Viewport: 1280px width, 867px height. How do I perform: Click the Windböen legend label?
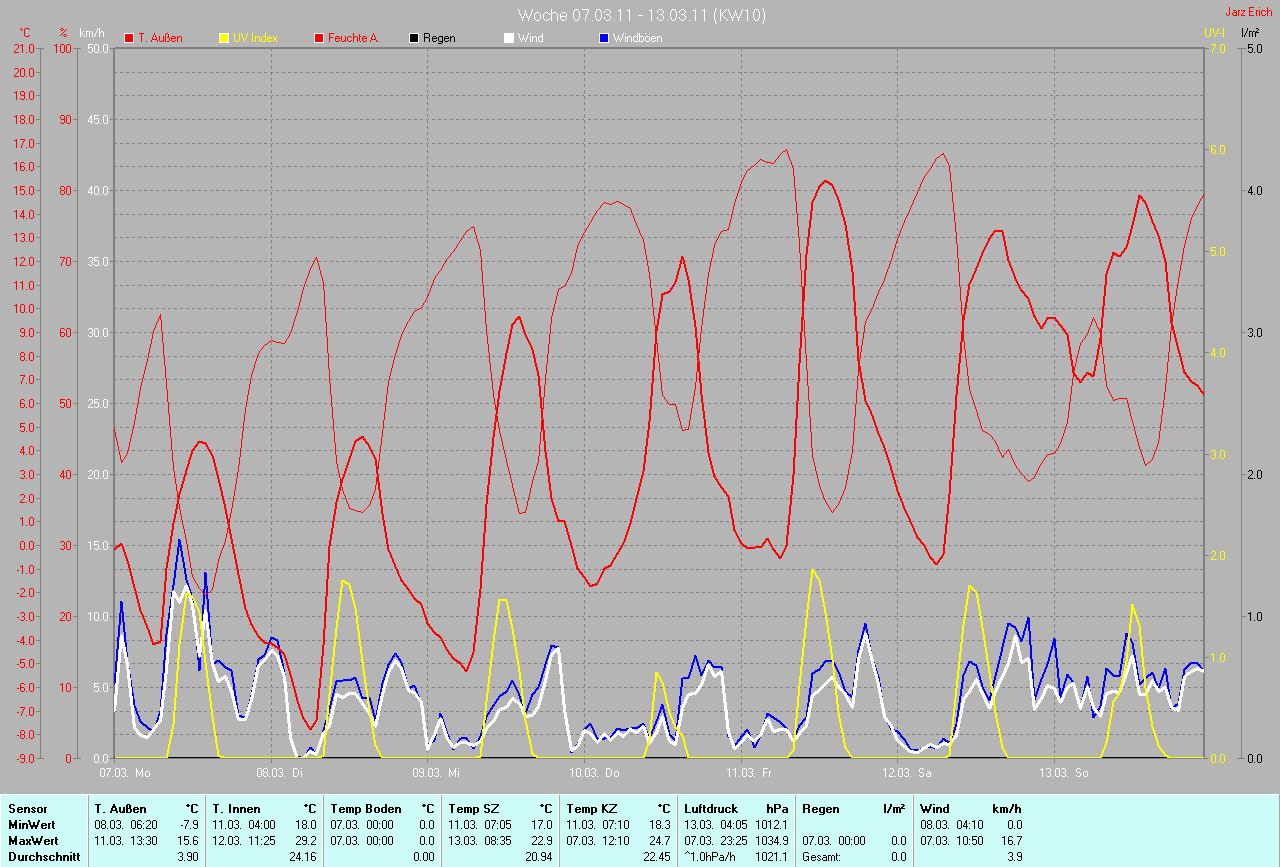tap(637, 38)
